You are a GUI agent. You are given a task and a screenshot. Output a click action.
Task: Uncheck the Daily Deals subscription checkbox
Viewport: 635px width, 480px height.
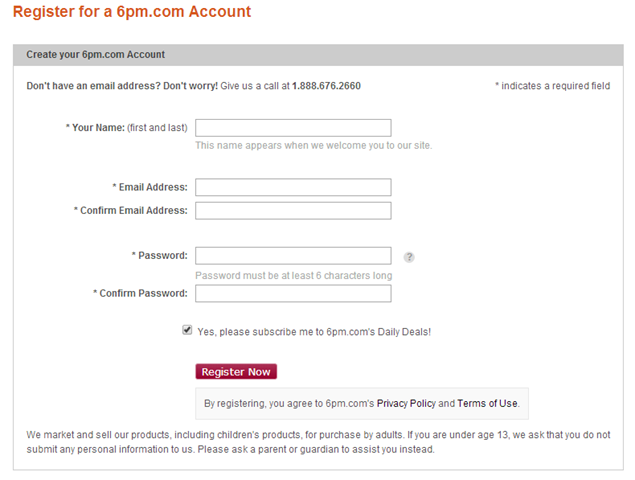click(187, 330)
